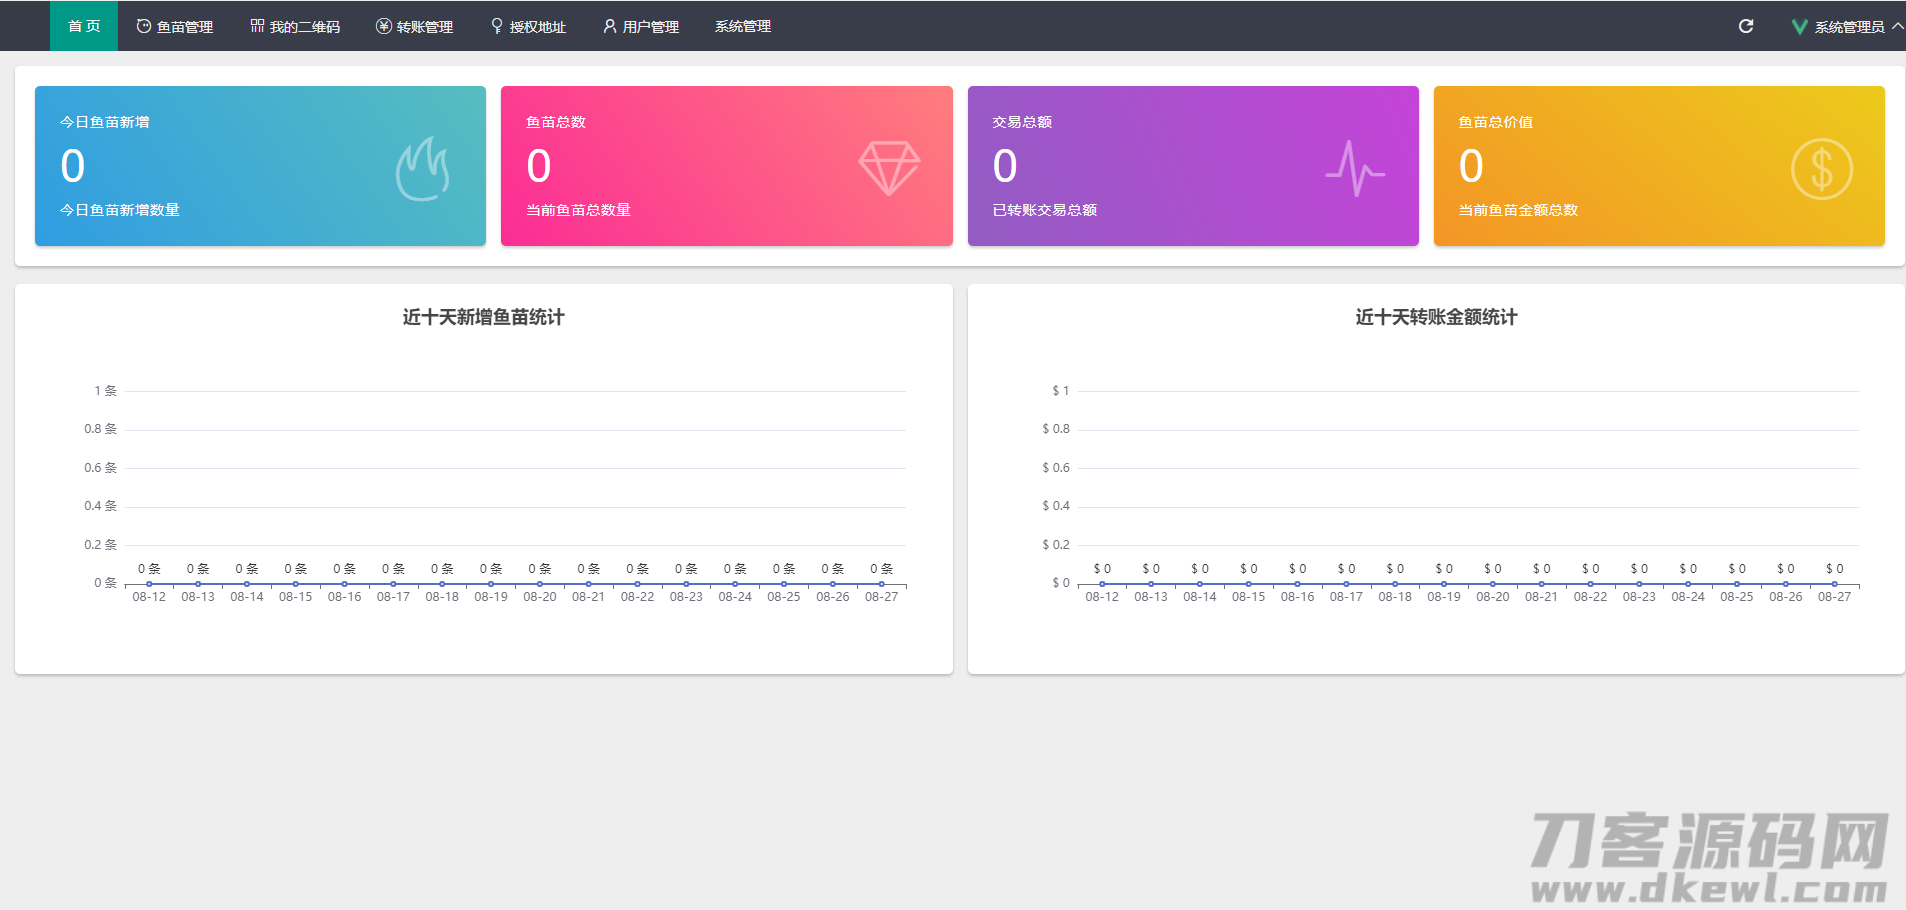Click the green V logo icon
The height and width of the screenshot is (910, 1906).
[x=1799, y=27]
